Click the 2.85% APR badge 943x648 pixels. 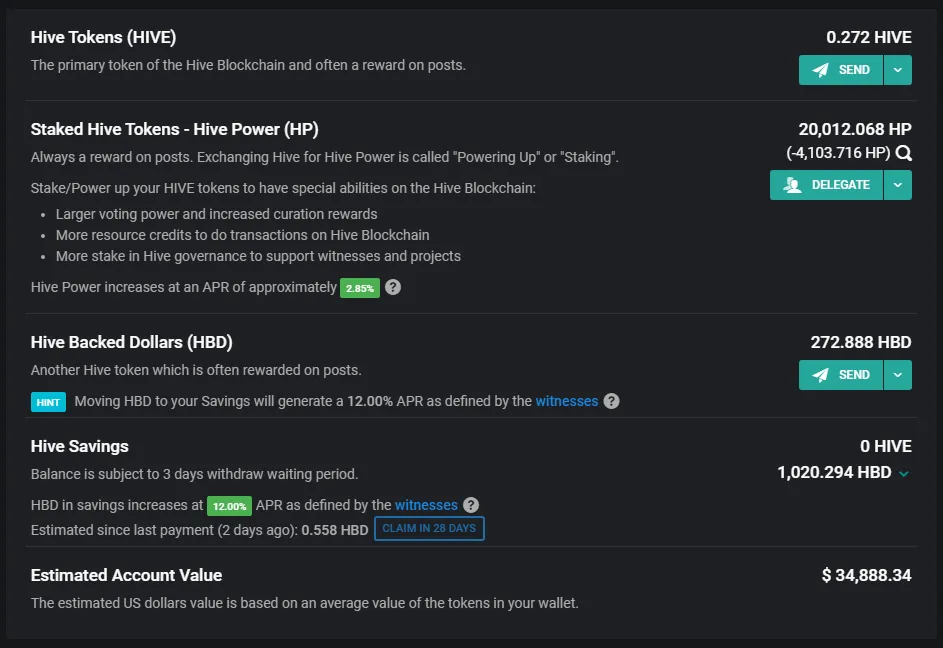[x=360, y=288]
